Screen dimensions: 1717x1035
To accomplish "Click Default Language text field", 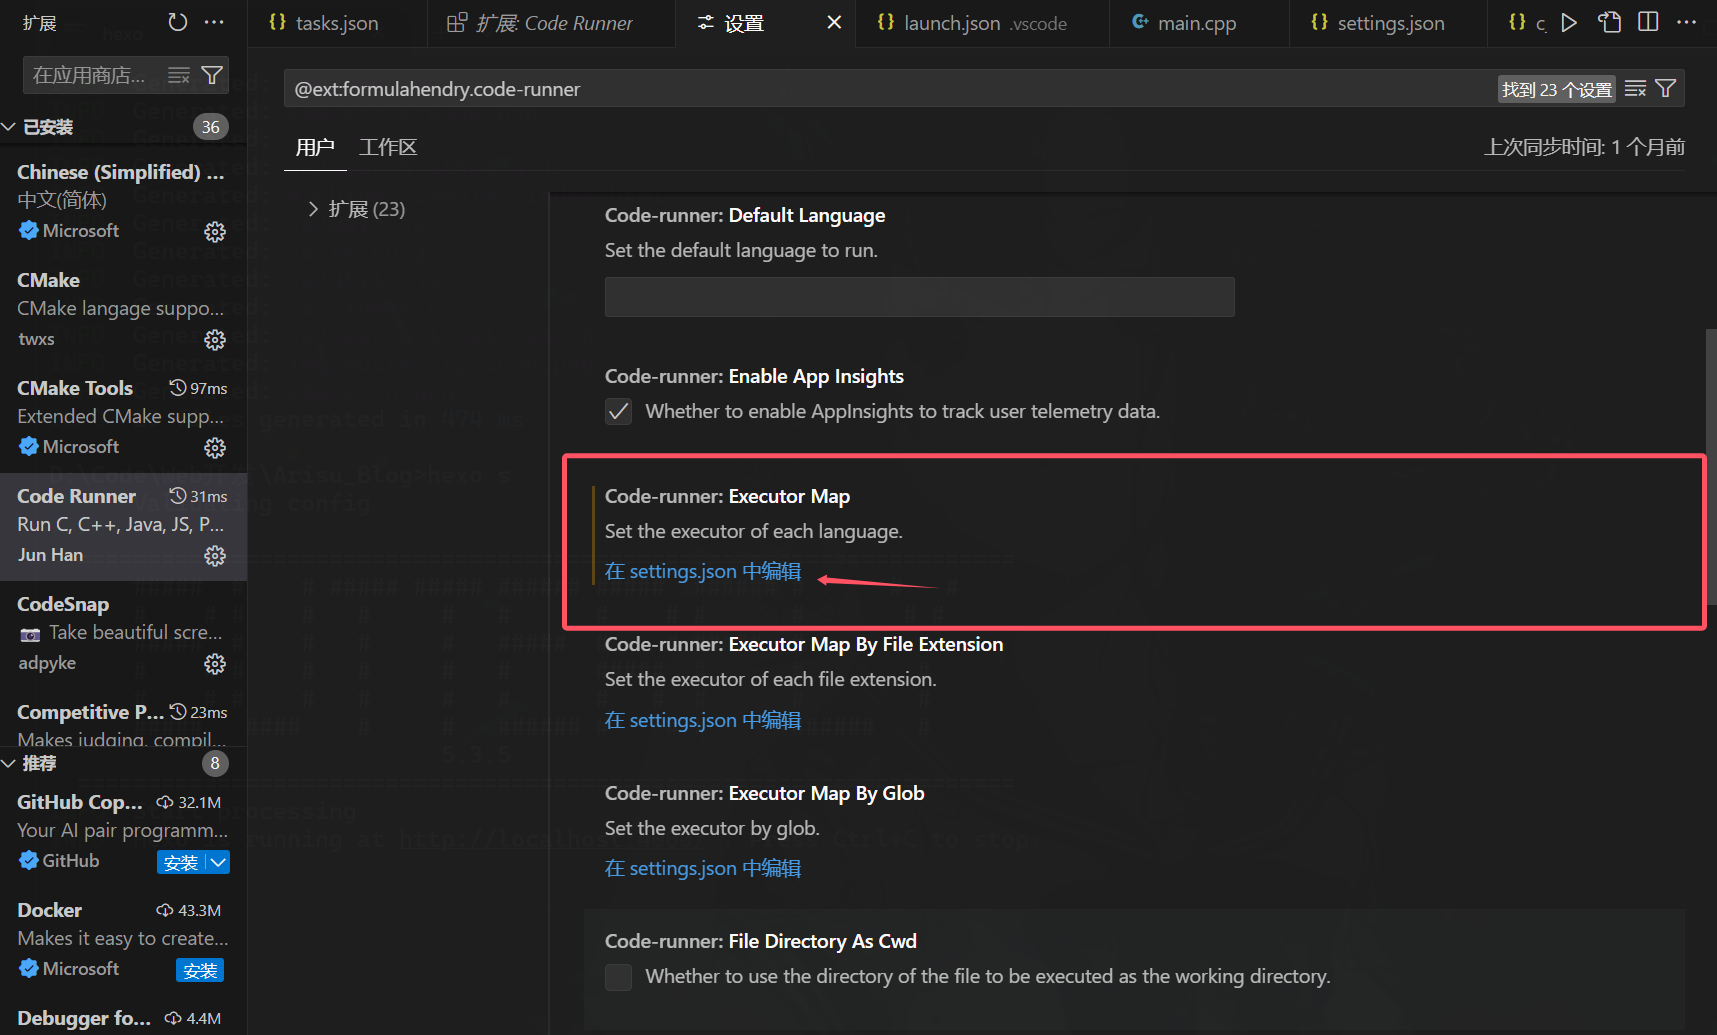I will [920, 297].
